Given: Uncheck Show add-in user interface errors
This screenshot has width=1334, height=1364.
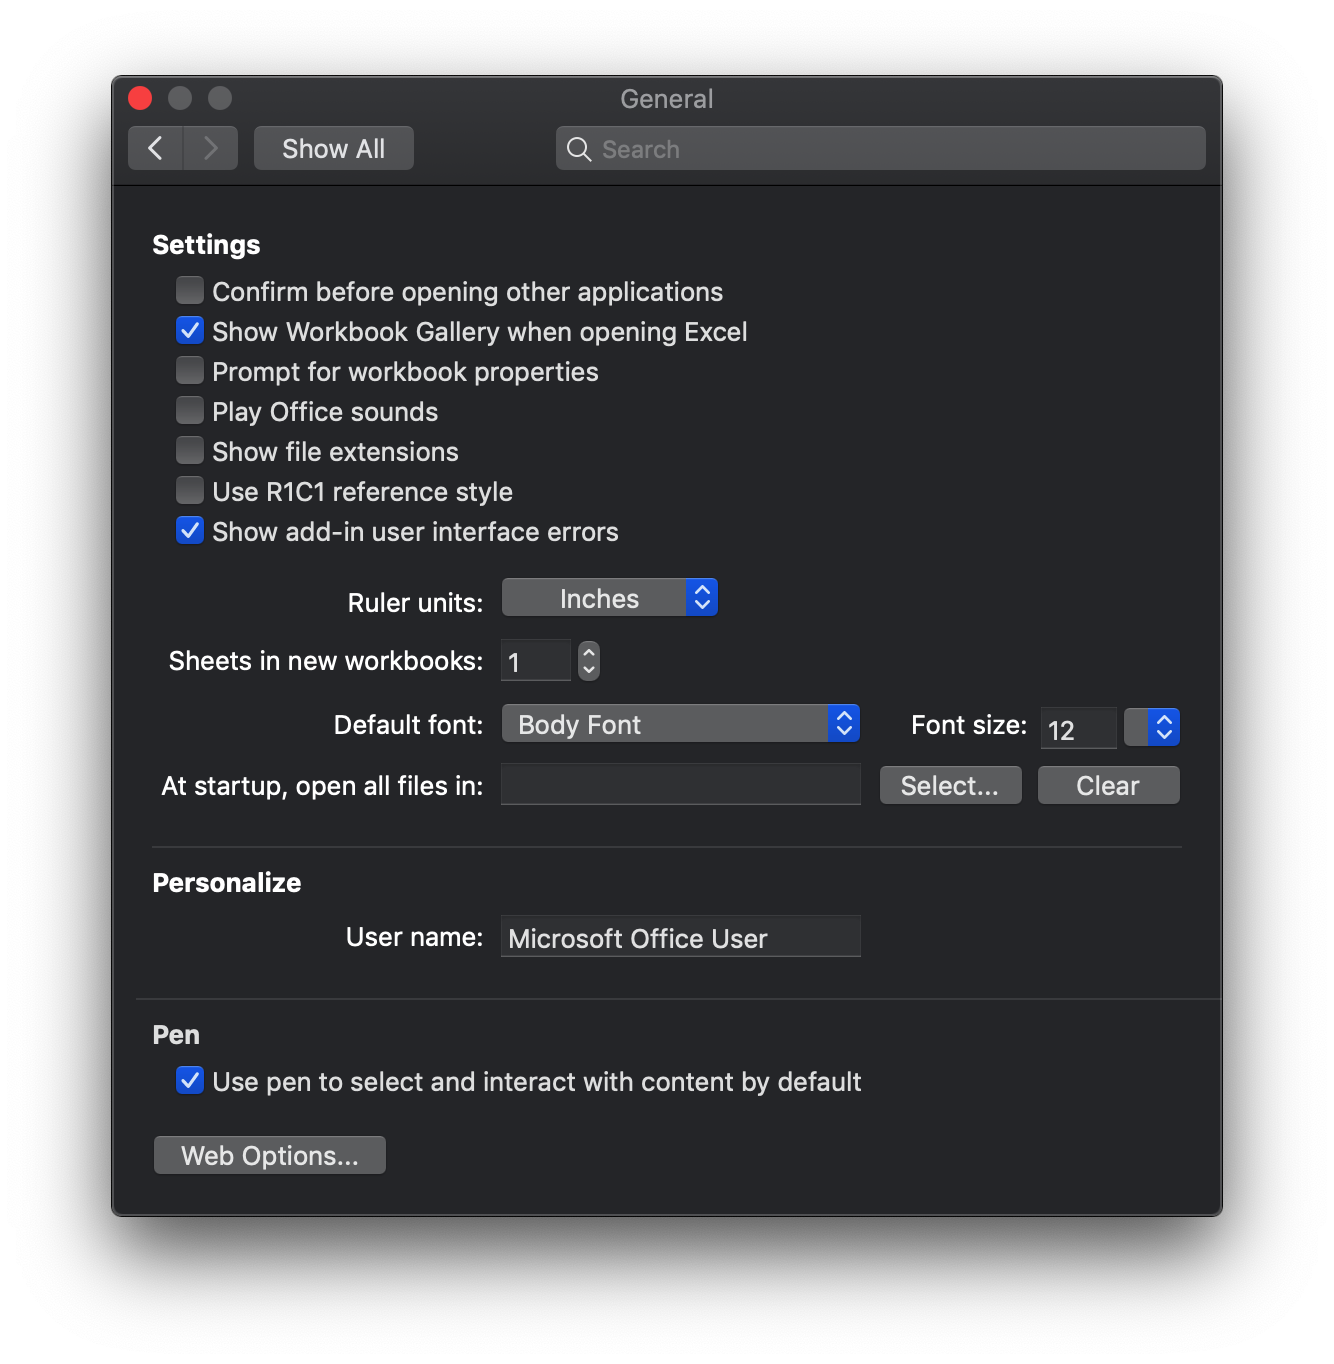Looking at the screenshot, I should (190, 530).
